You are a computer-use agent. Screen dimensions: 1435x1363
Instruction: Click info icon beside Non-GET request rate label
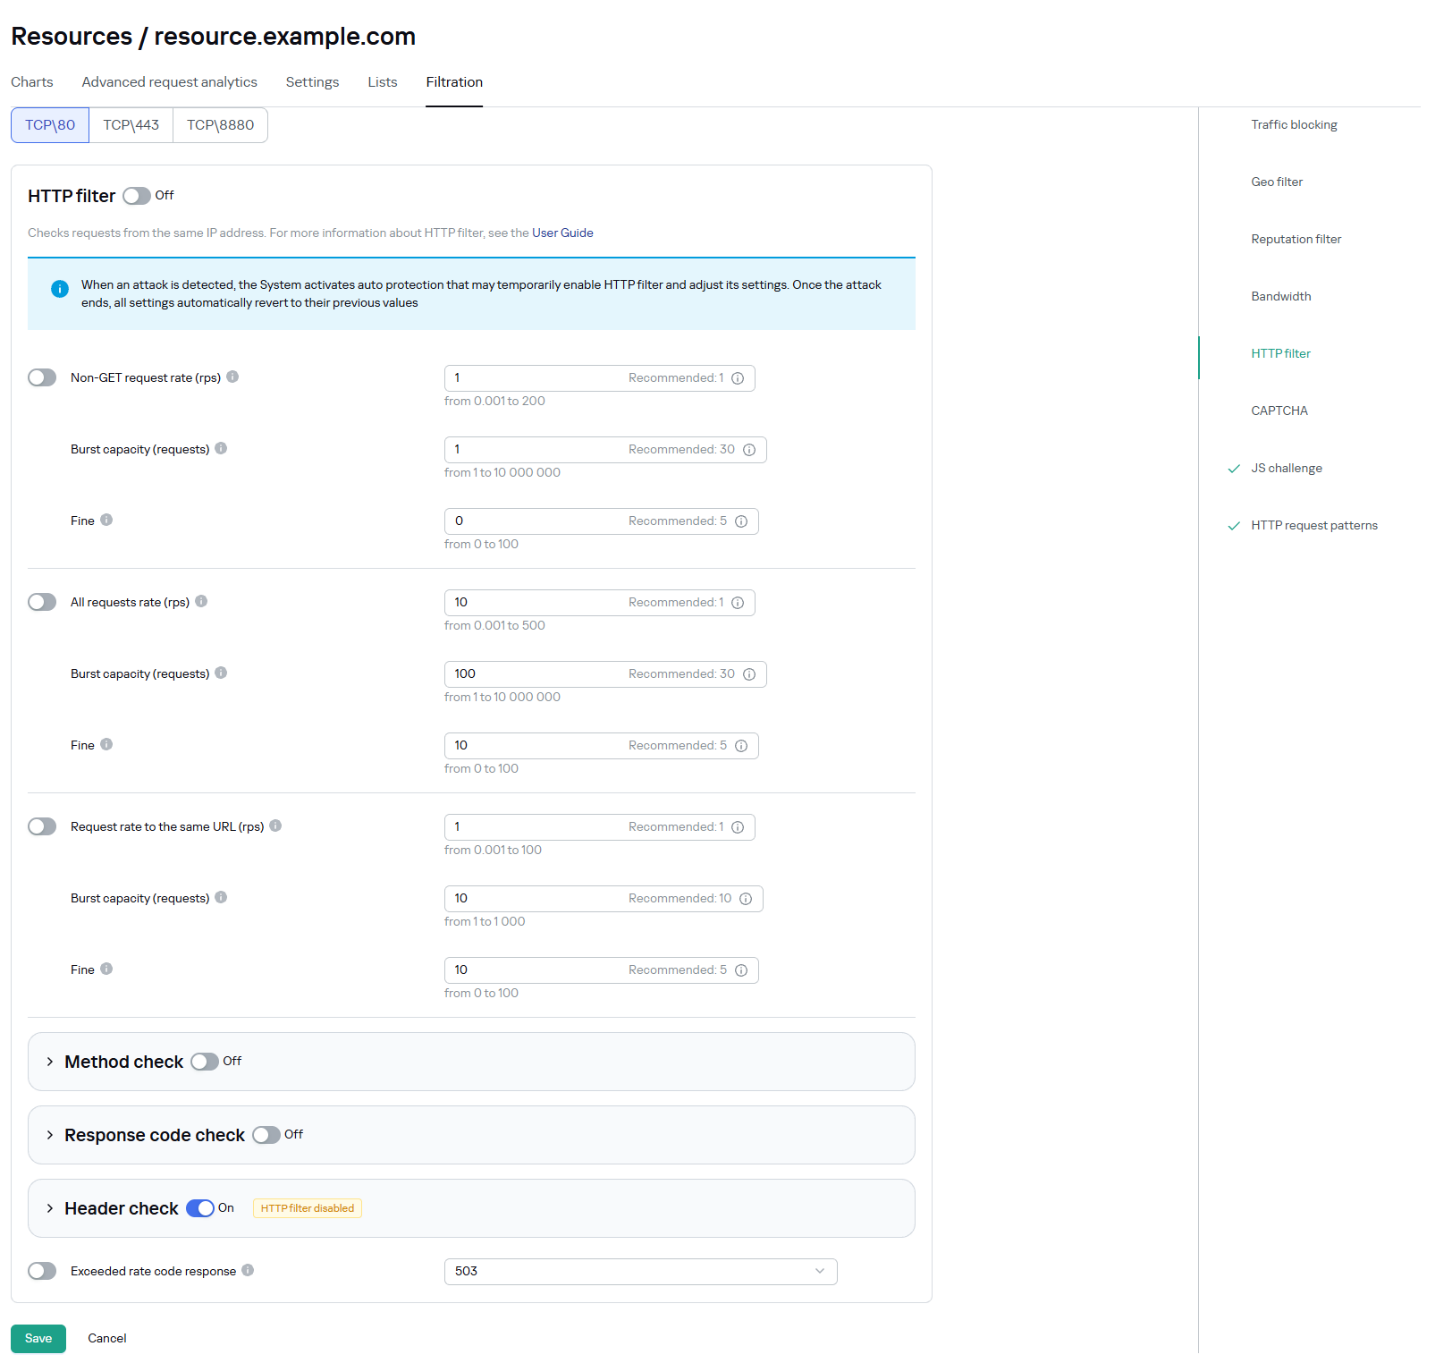(233, 377)
